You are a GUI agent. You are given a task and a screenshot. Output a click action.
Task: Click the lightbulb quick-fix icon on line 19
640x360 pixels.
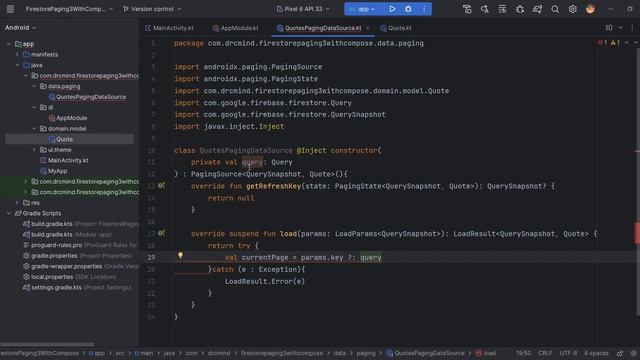click(x=180, y=256)
